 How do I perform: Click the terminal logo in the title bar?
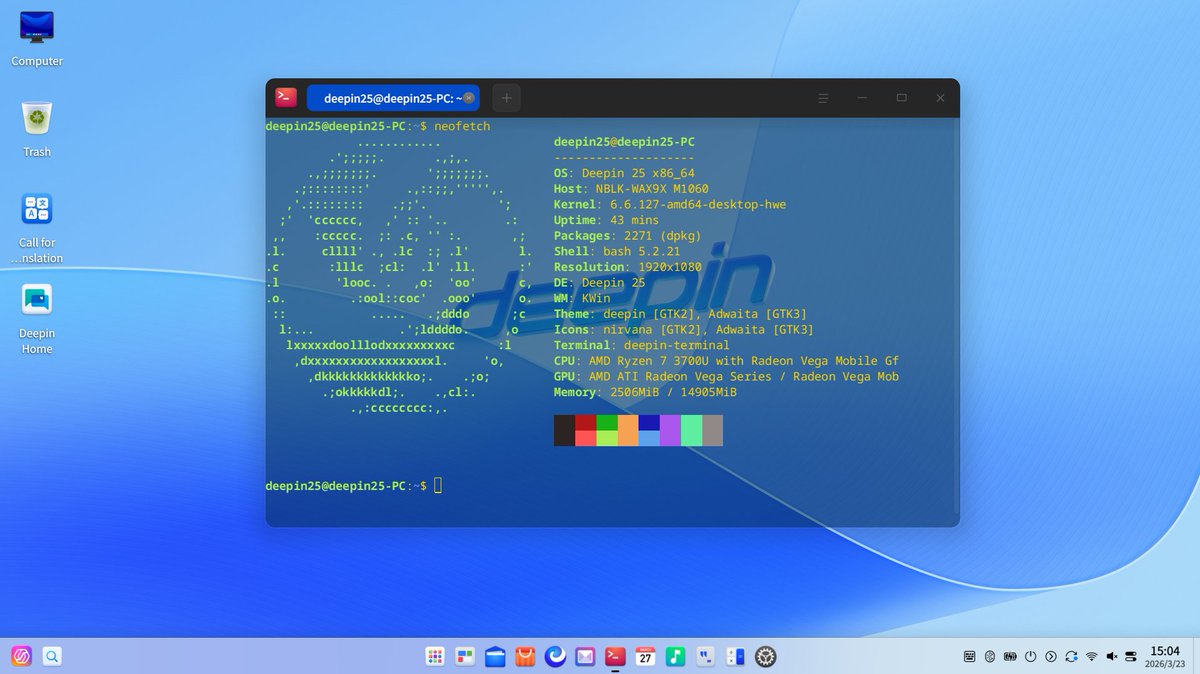(x=284, y=97)
